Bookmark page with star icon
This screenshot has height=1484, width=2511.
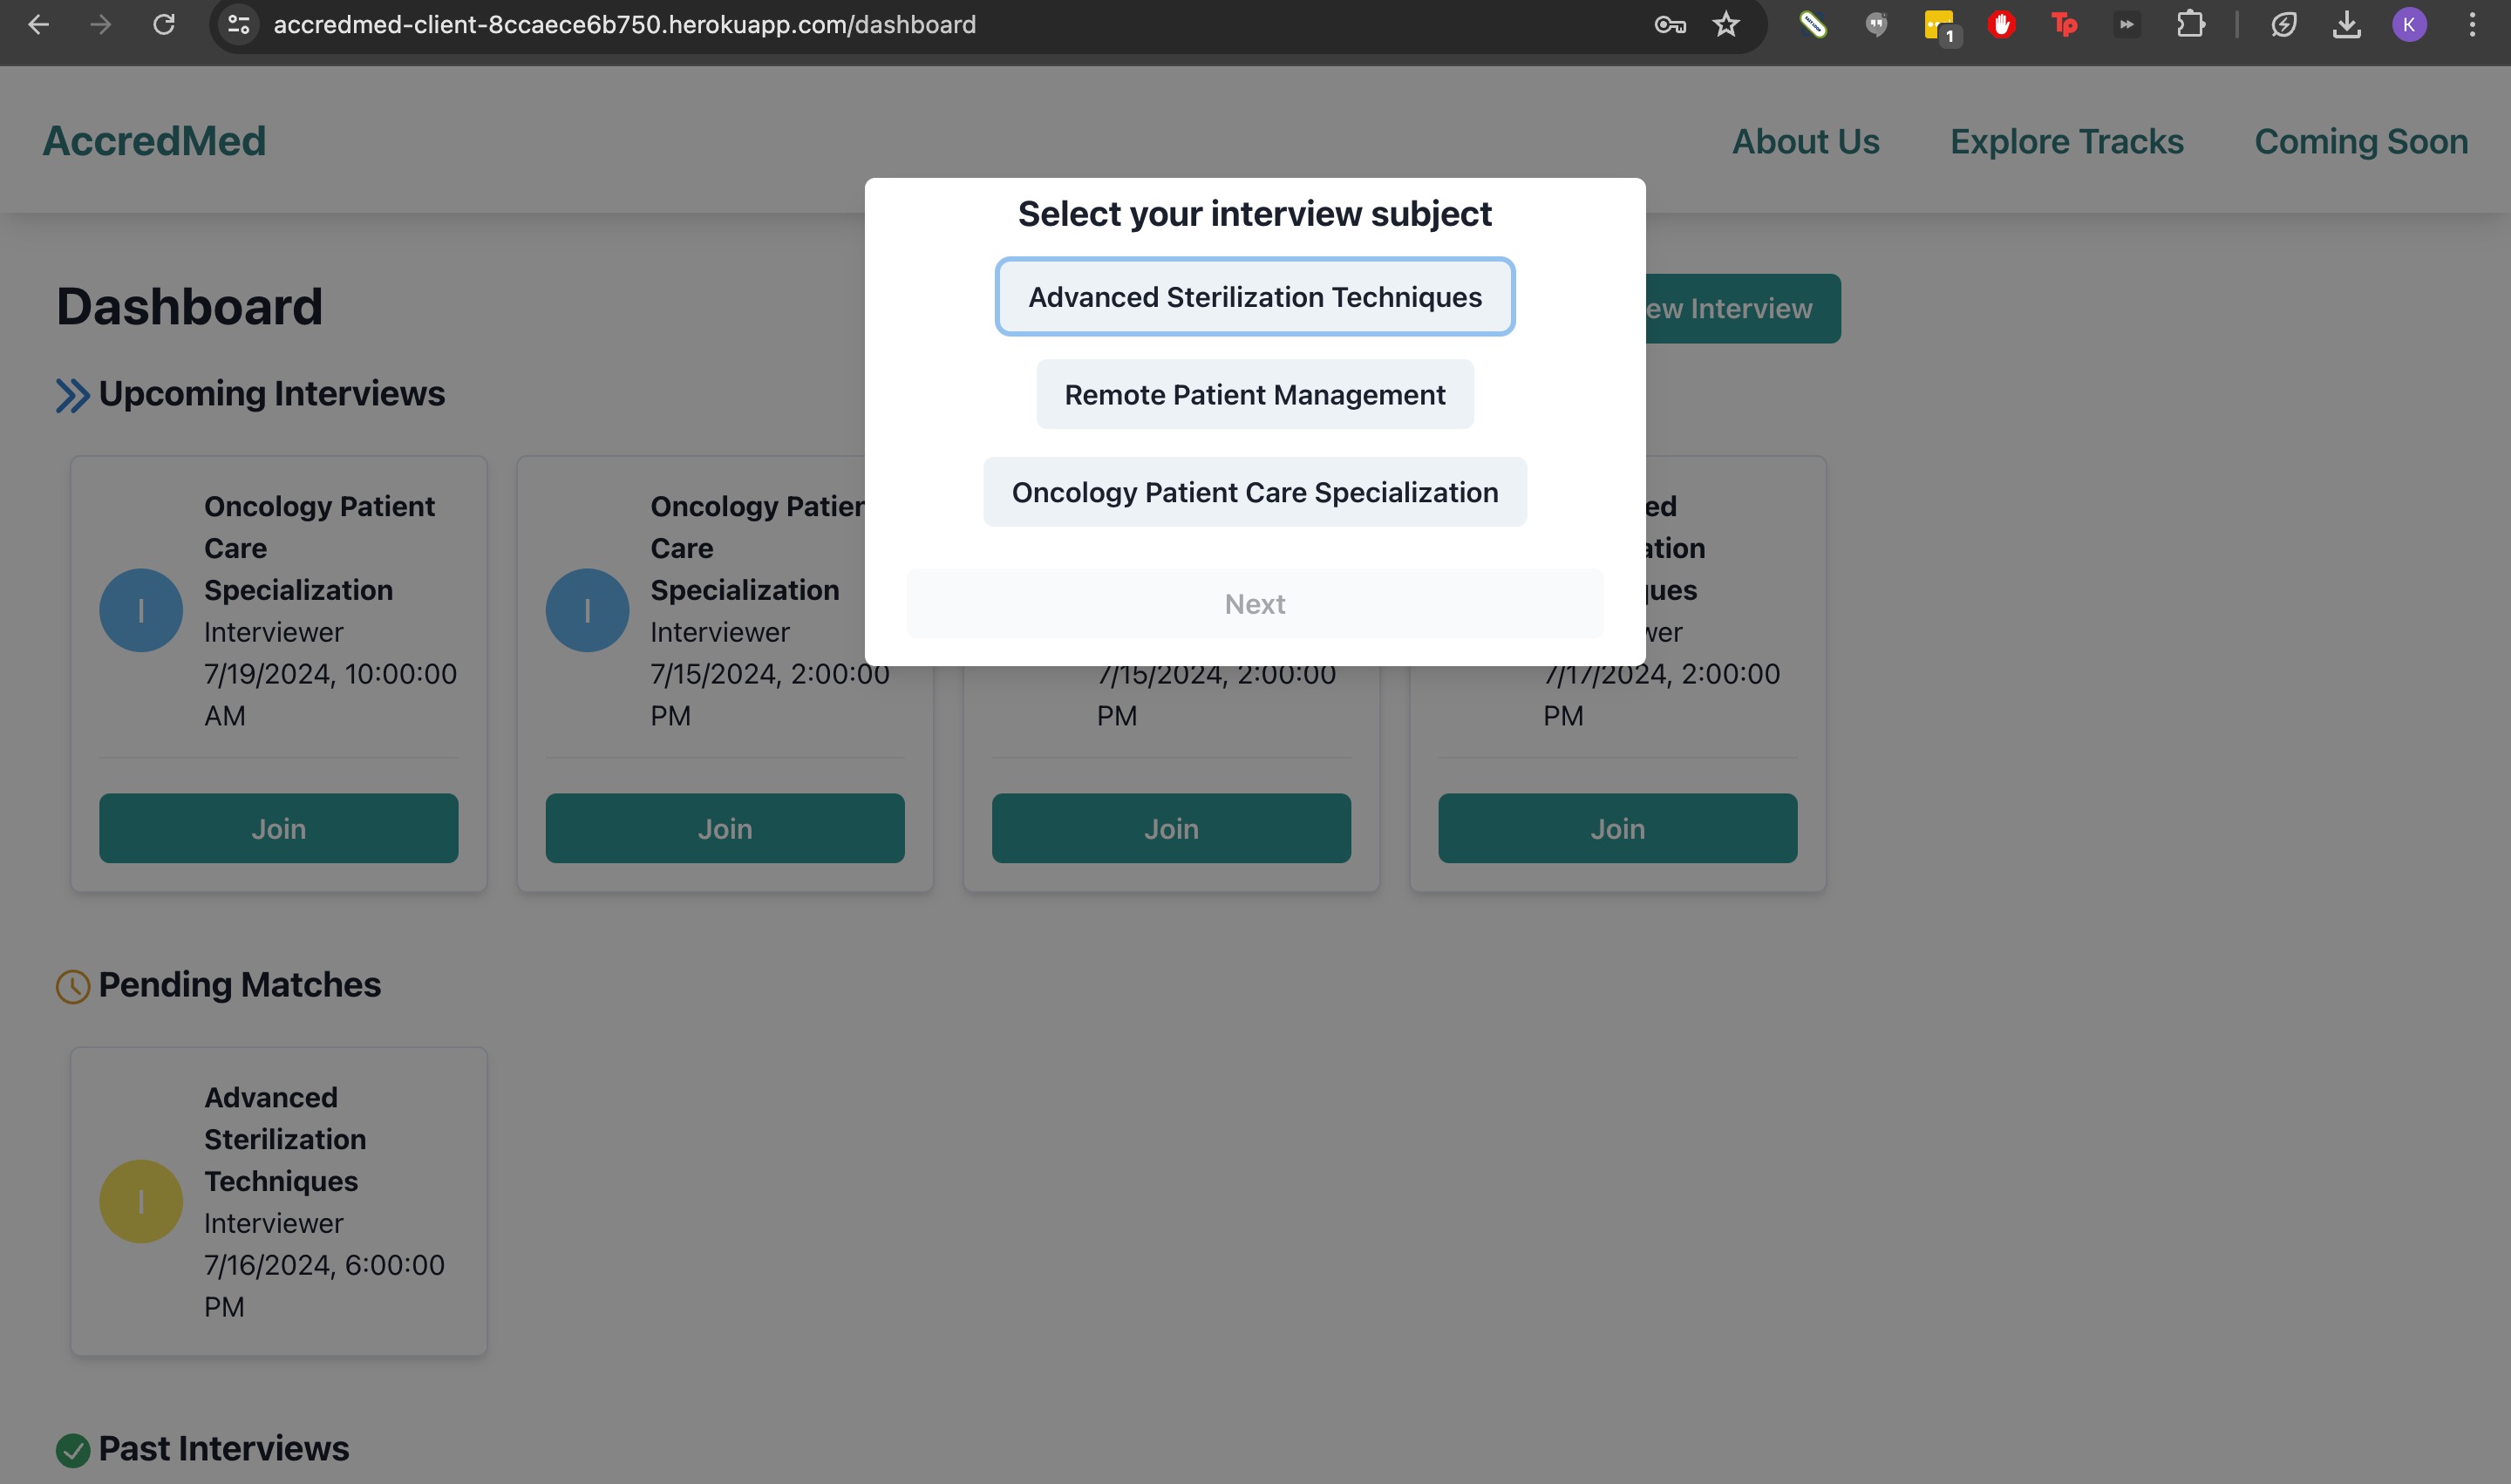coord(1726,24)
